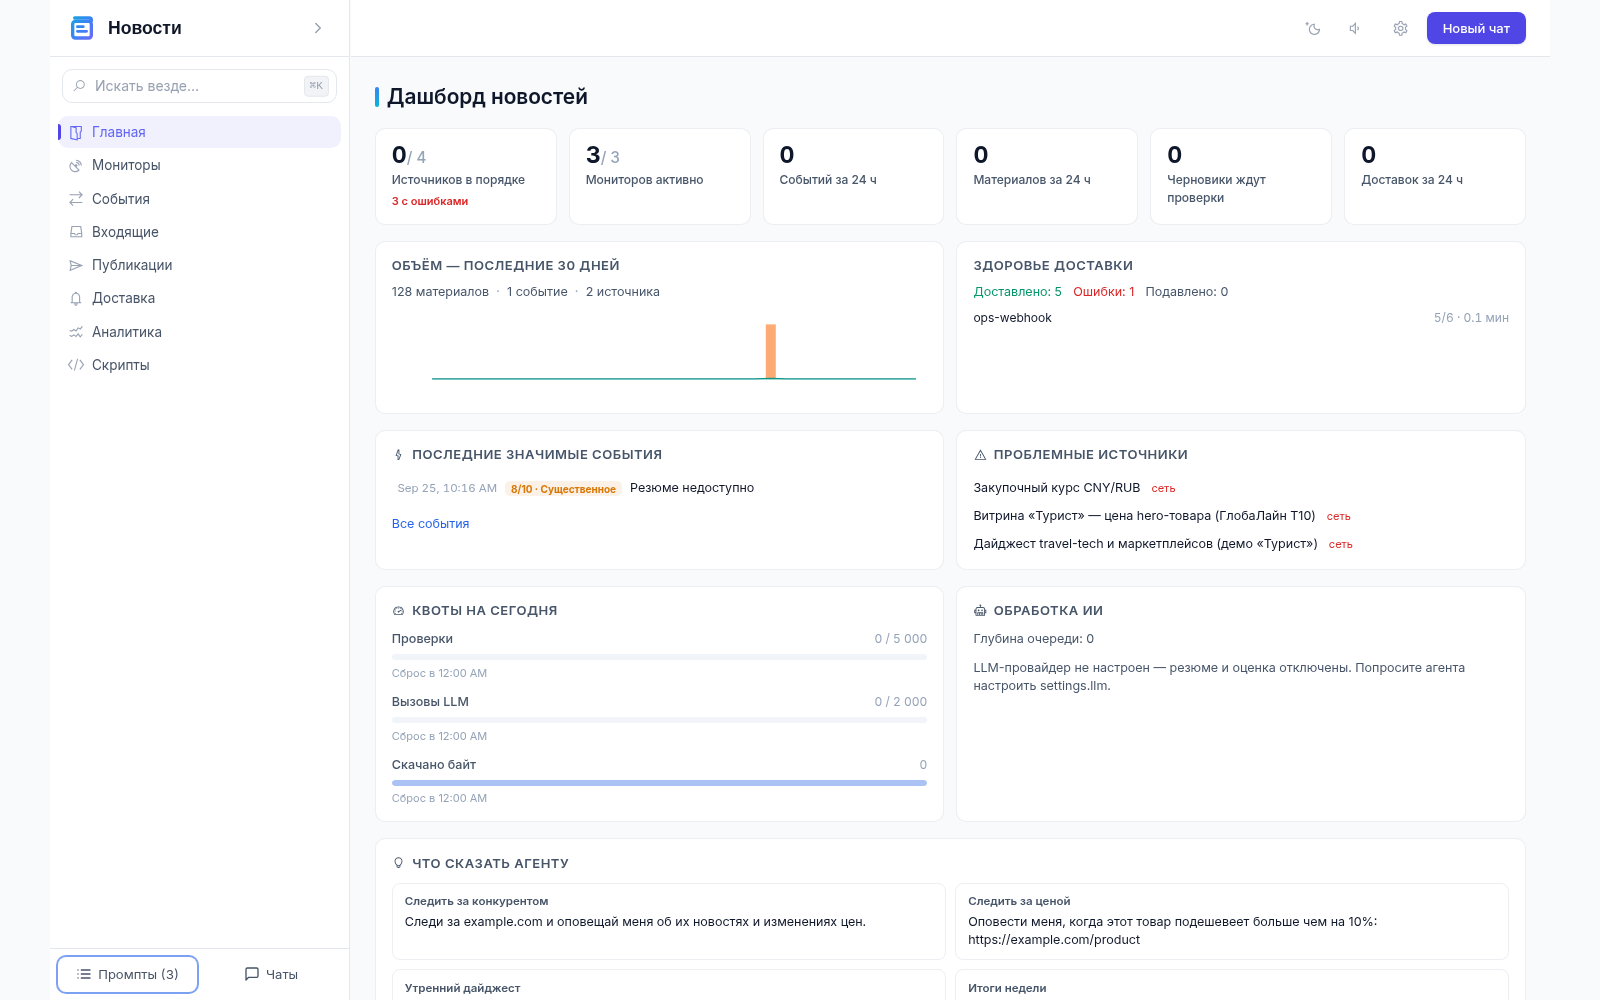Go to События via its arrows icon

pyautogui.click(x=76, y=199)
